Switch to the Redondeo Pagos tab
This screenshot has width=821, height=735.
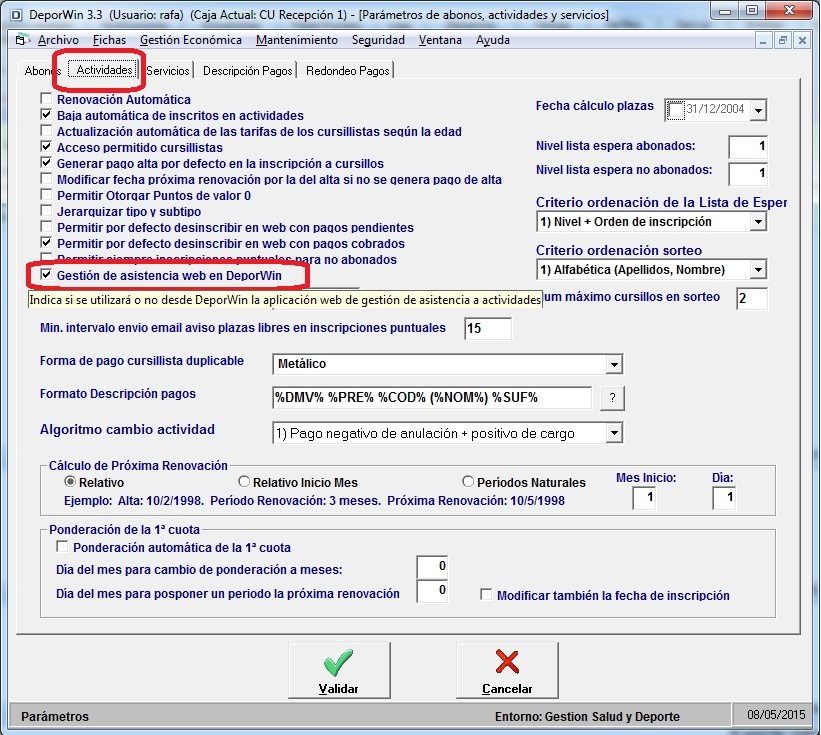coord(348,71)
